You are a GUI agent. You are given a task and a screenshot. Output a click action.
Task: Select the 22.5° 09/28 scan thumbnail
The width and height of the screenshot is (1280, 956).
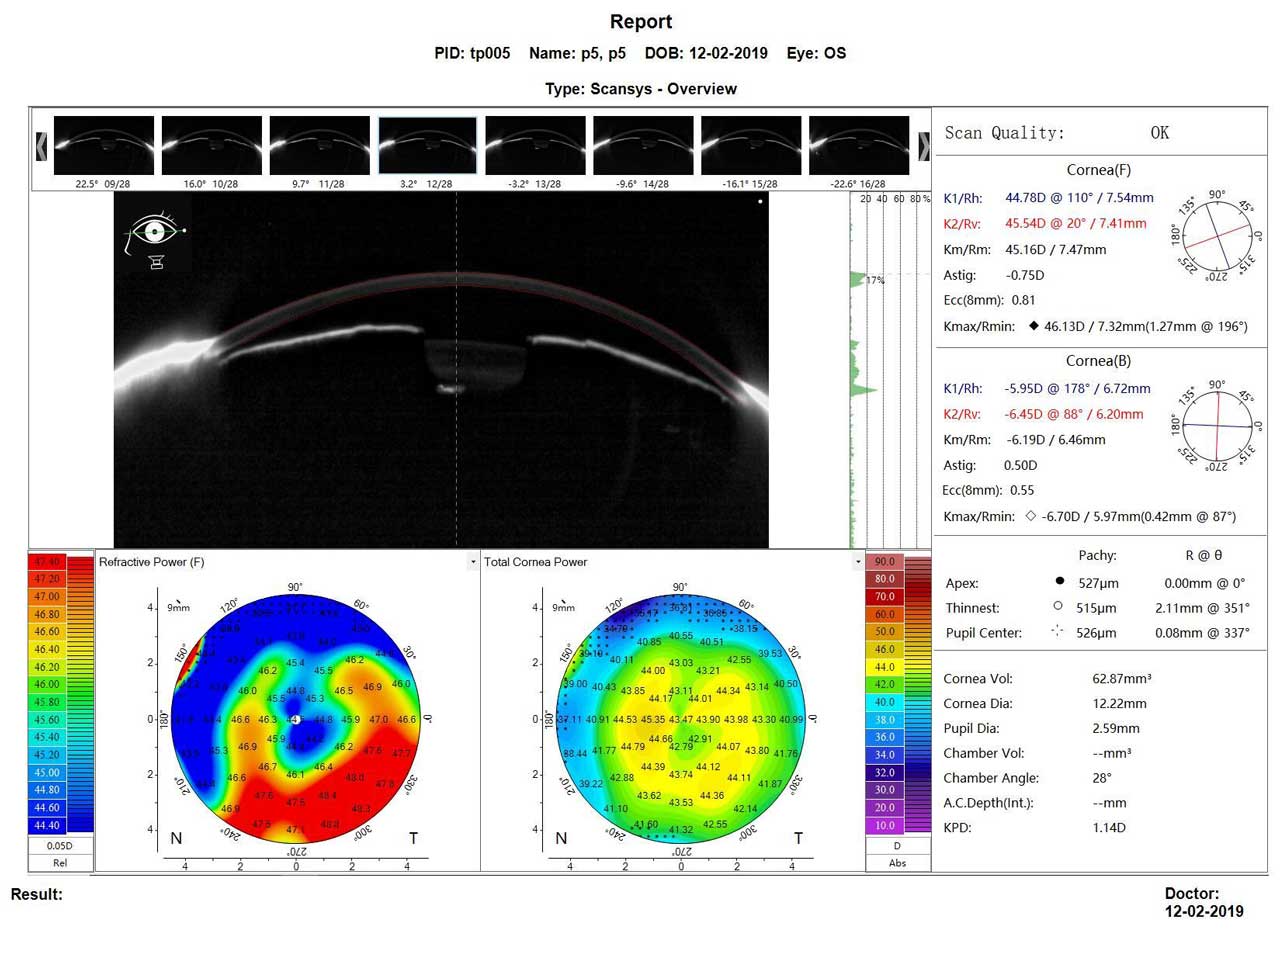pos(103,146)
